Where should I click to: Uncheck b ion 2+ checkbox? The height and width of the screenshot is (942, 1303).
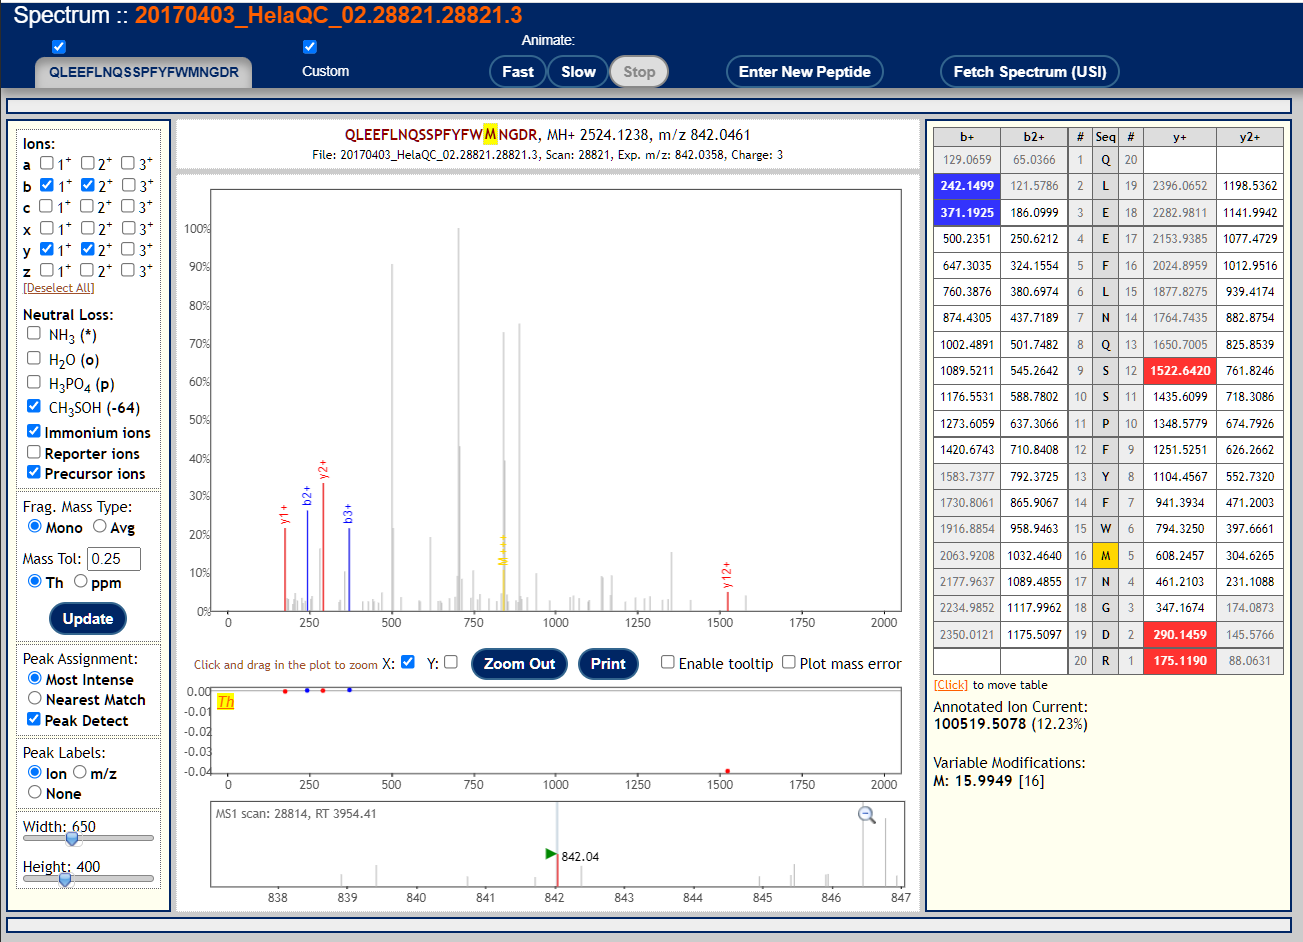click(x=88, y=185)
